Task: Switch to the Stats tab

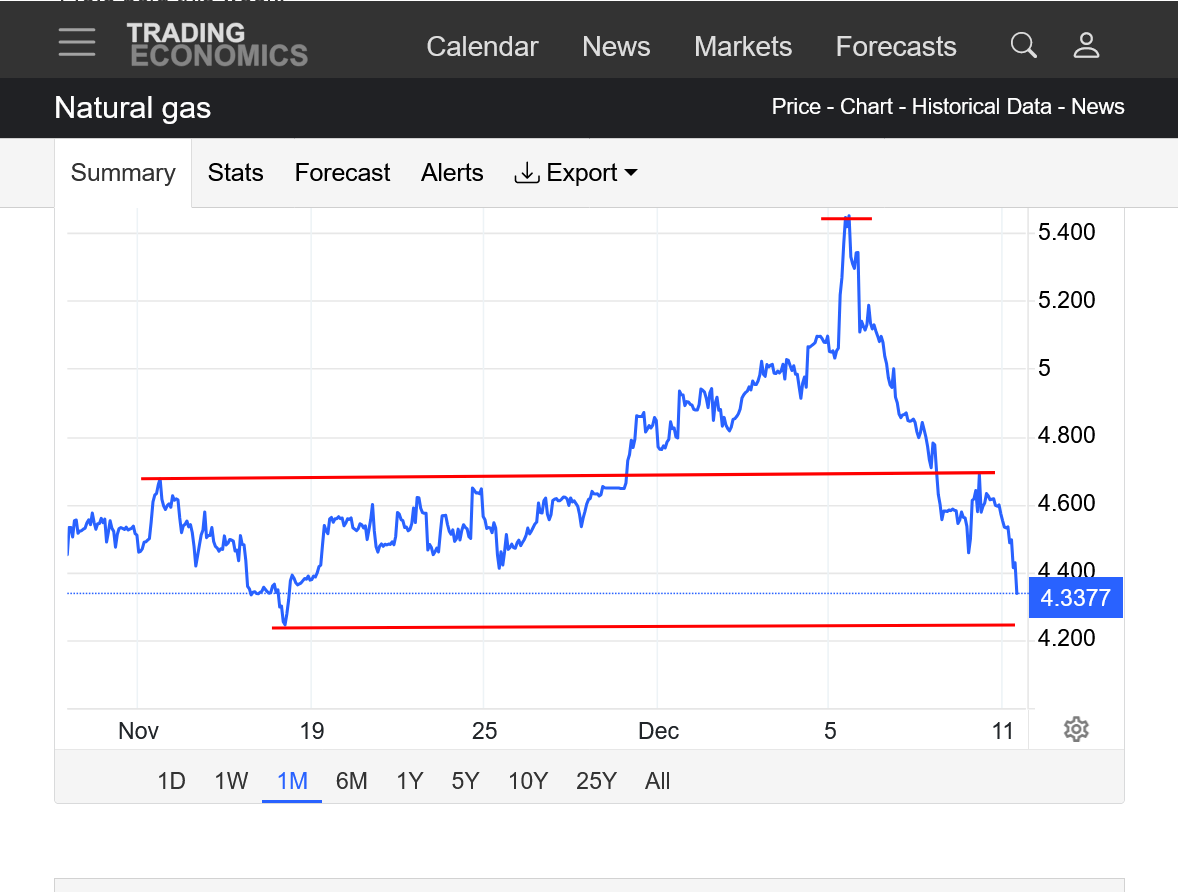Action: 235,173
